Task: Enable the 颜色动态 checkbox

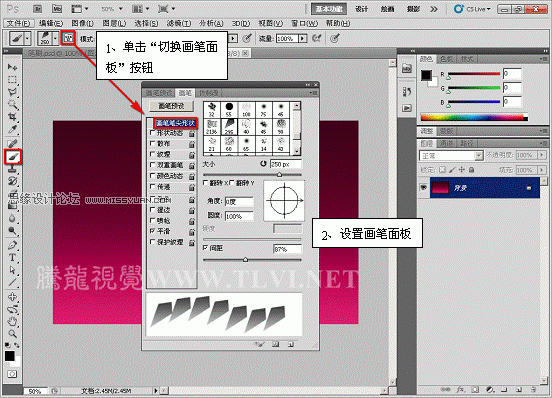Action: click(152, 176)
